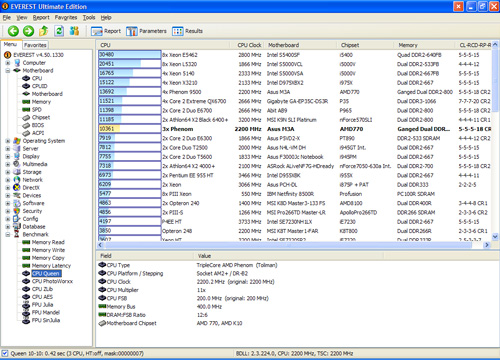Click the Field column header
Viewport: 500px width, 360px height.
[x=145, y=256]
